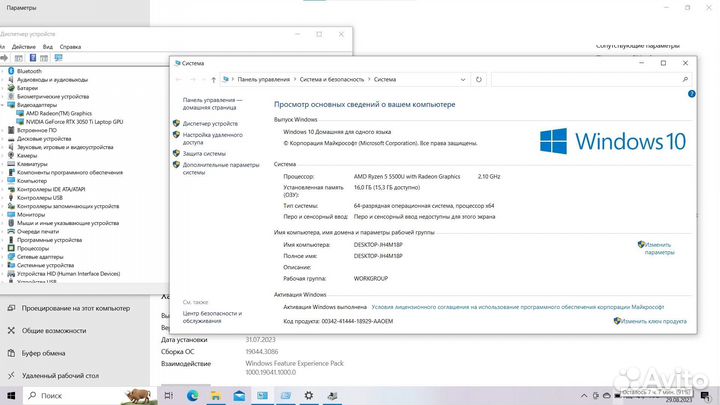Click computer name DESKTOP-JH4M18P next to Имя компьютера
Screen dimensions: 720x405
click(x=378, y=245)
